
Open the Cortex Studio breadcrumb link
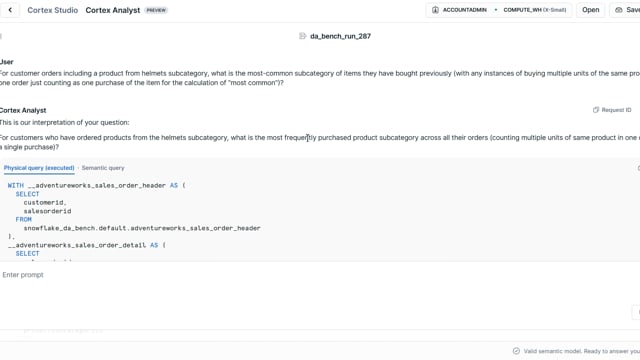click(x=52, y=10)
